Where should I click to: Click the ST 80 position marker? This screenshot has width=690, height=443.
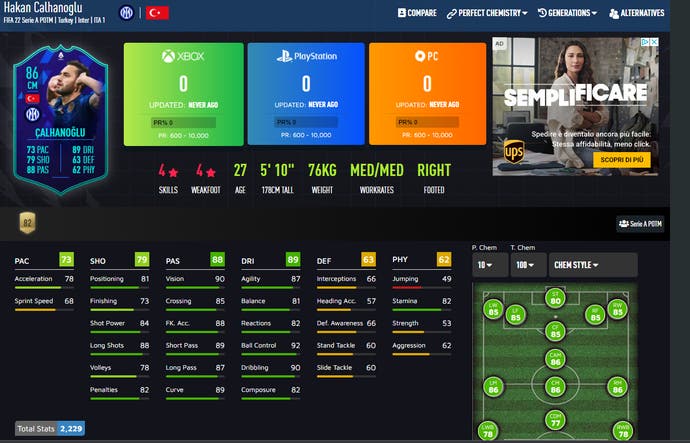point(555,298)
